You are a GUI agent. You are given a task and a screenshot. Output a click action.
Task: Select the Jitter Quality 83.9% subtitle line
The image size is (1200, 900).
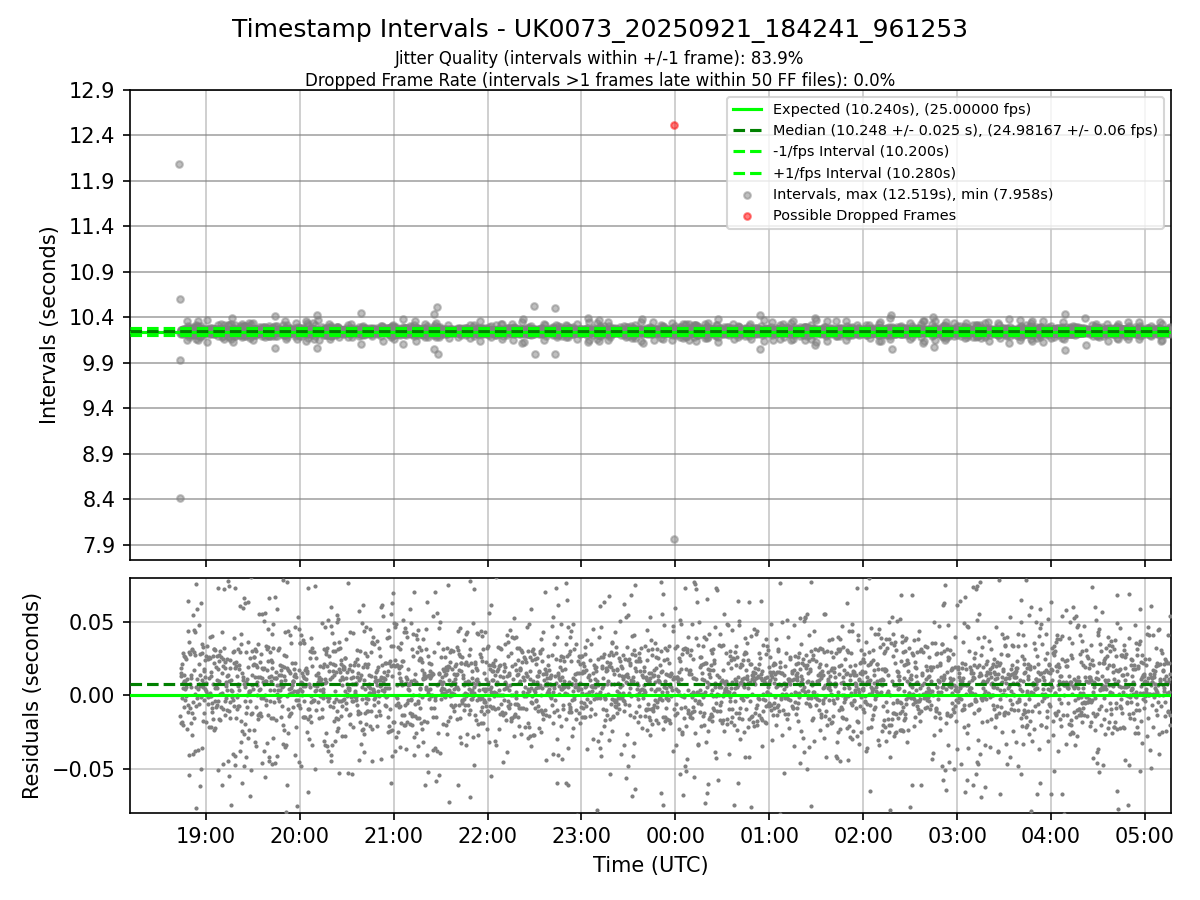(599, 58)
